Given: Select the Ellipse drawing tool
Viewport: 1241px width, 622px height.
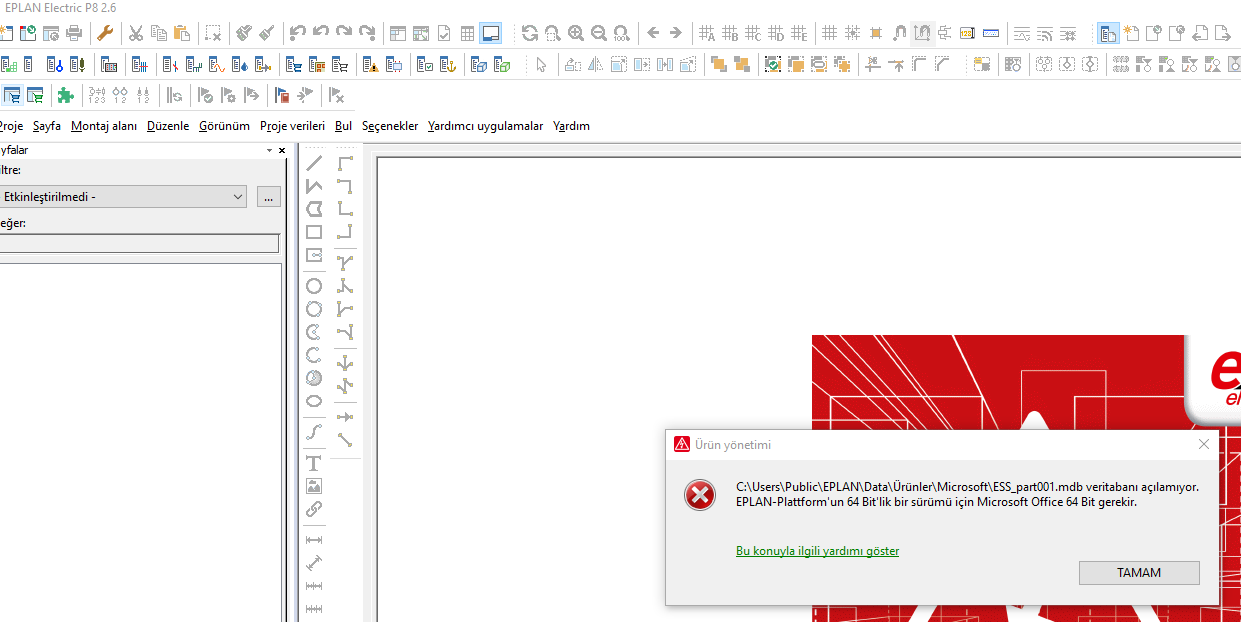Looking at the screenshot, I should [x=314, y=401].
